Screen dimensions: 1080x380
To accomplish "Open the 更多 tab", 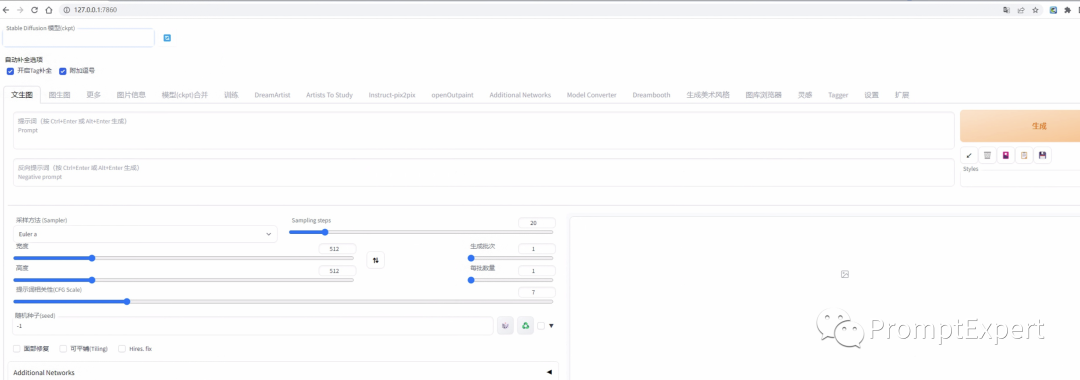I will click(94, 95).
